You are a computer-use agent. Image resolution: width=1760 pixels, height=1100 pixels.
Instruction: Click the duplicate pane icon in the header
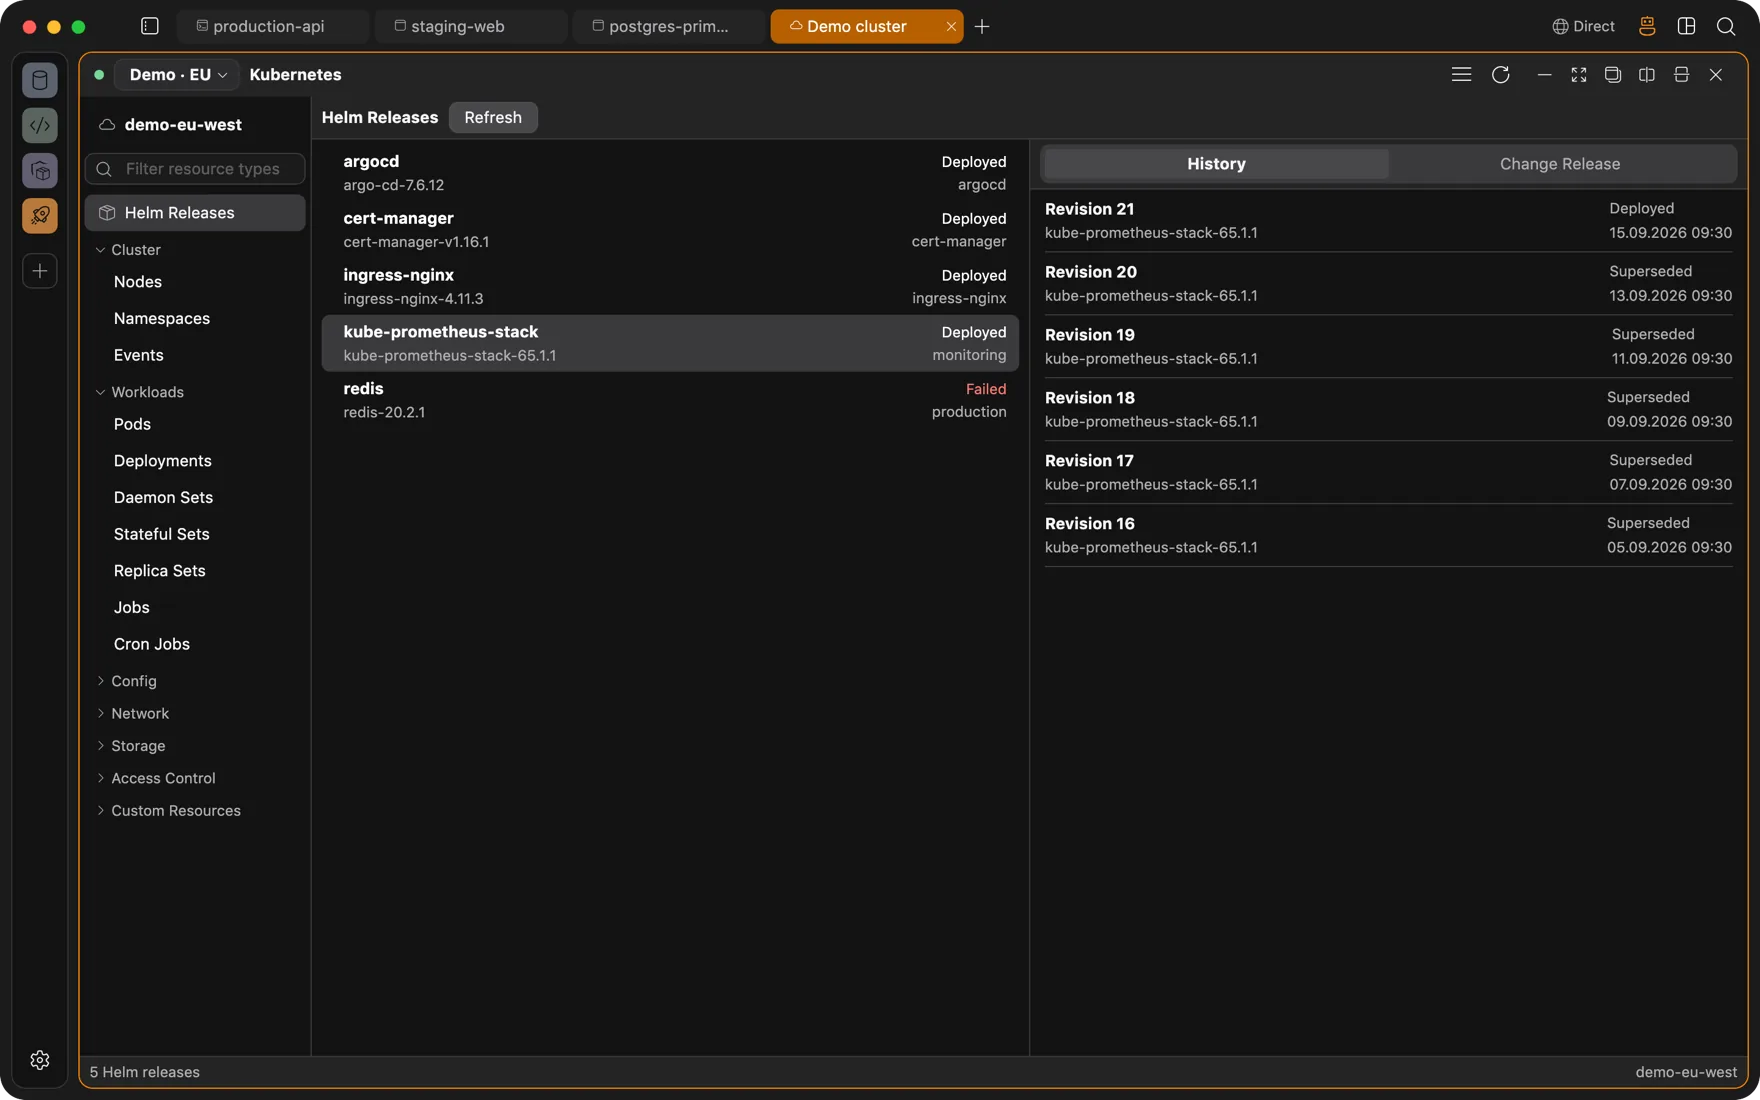1613,74
